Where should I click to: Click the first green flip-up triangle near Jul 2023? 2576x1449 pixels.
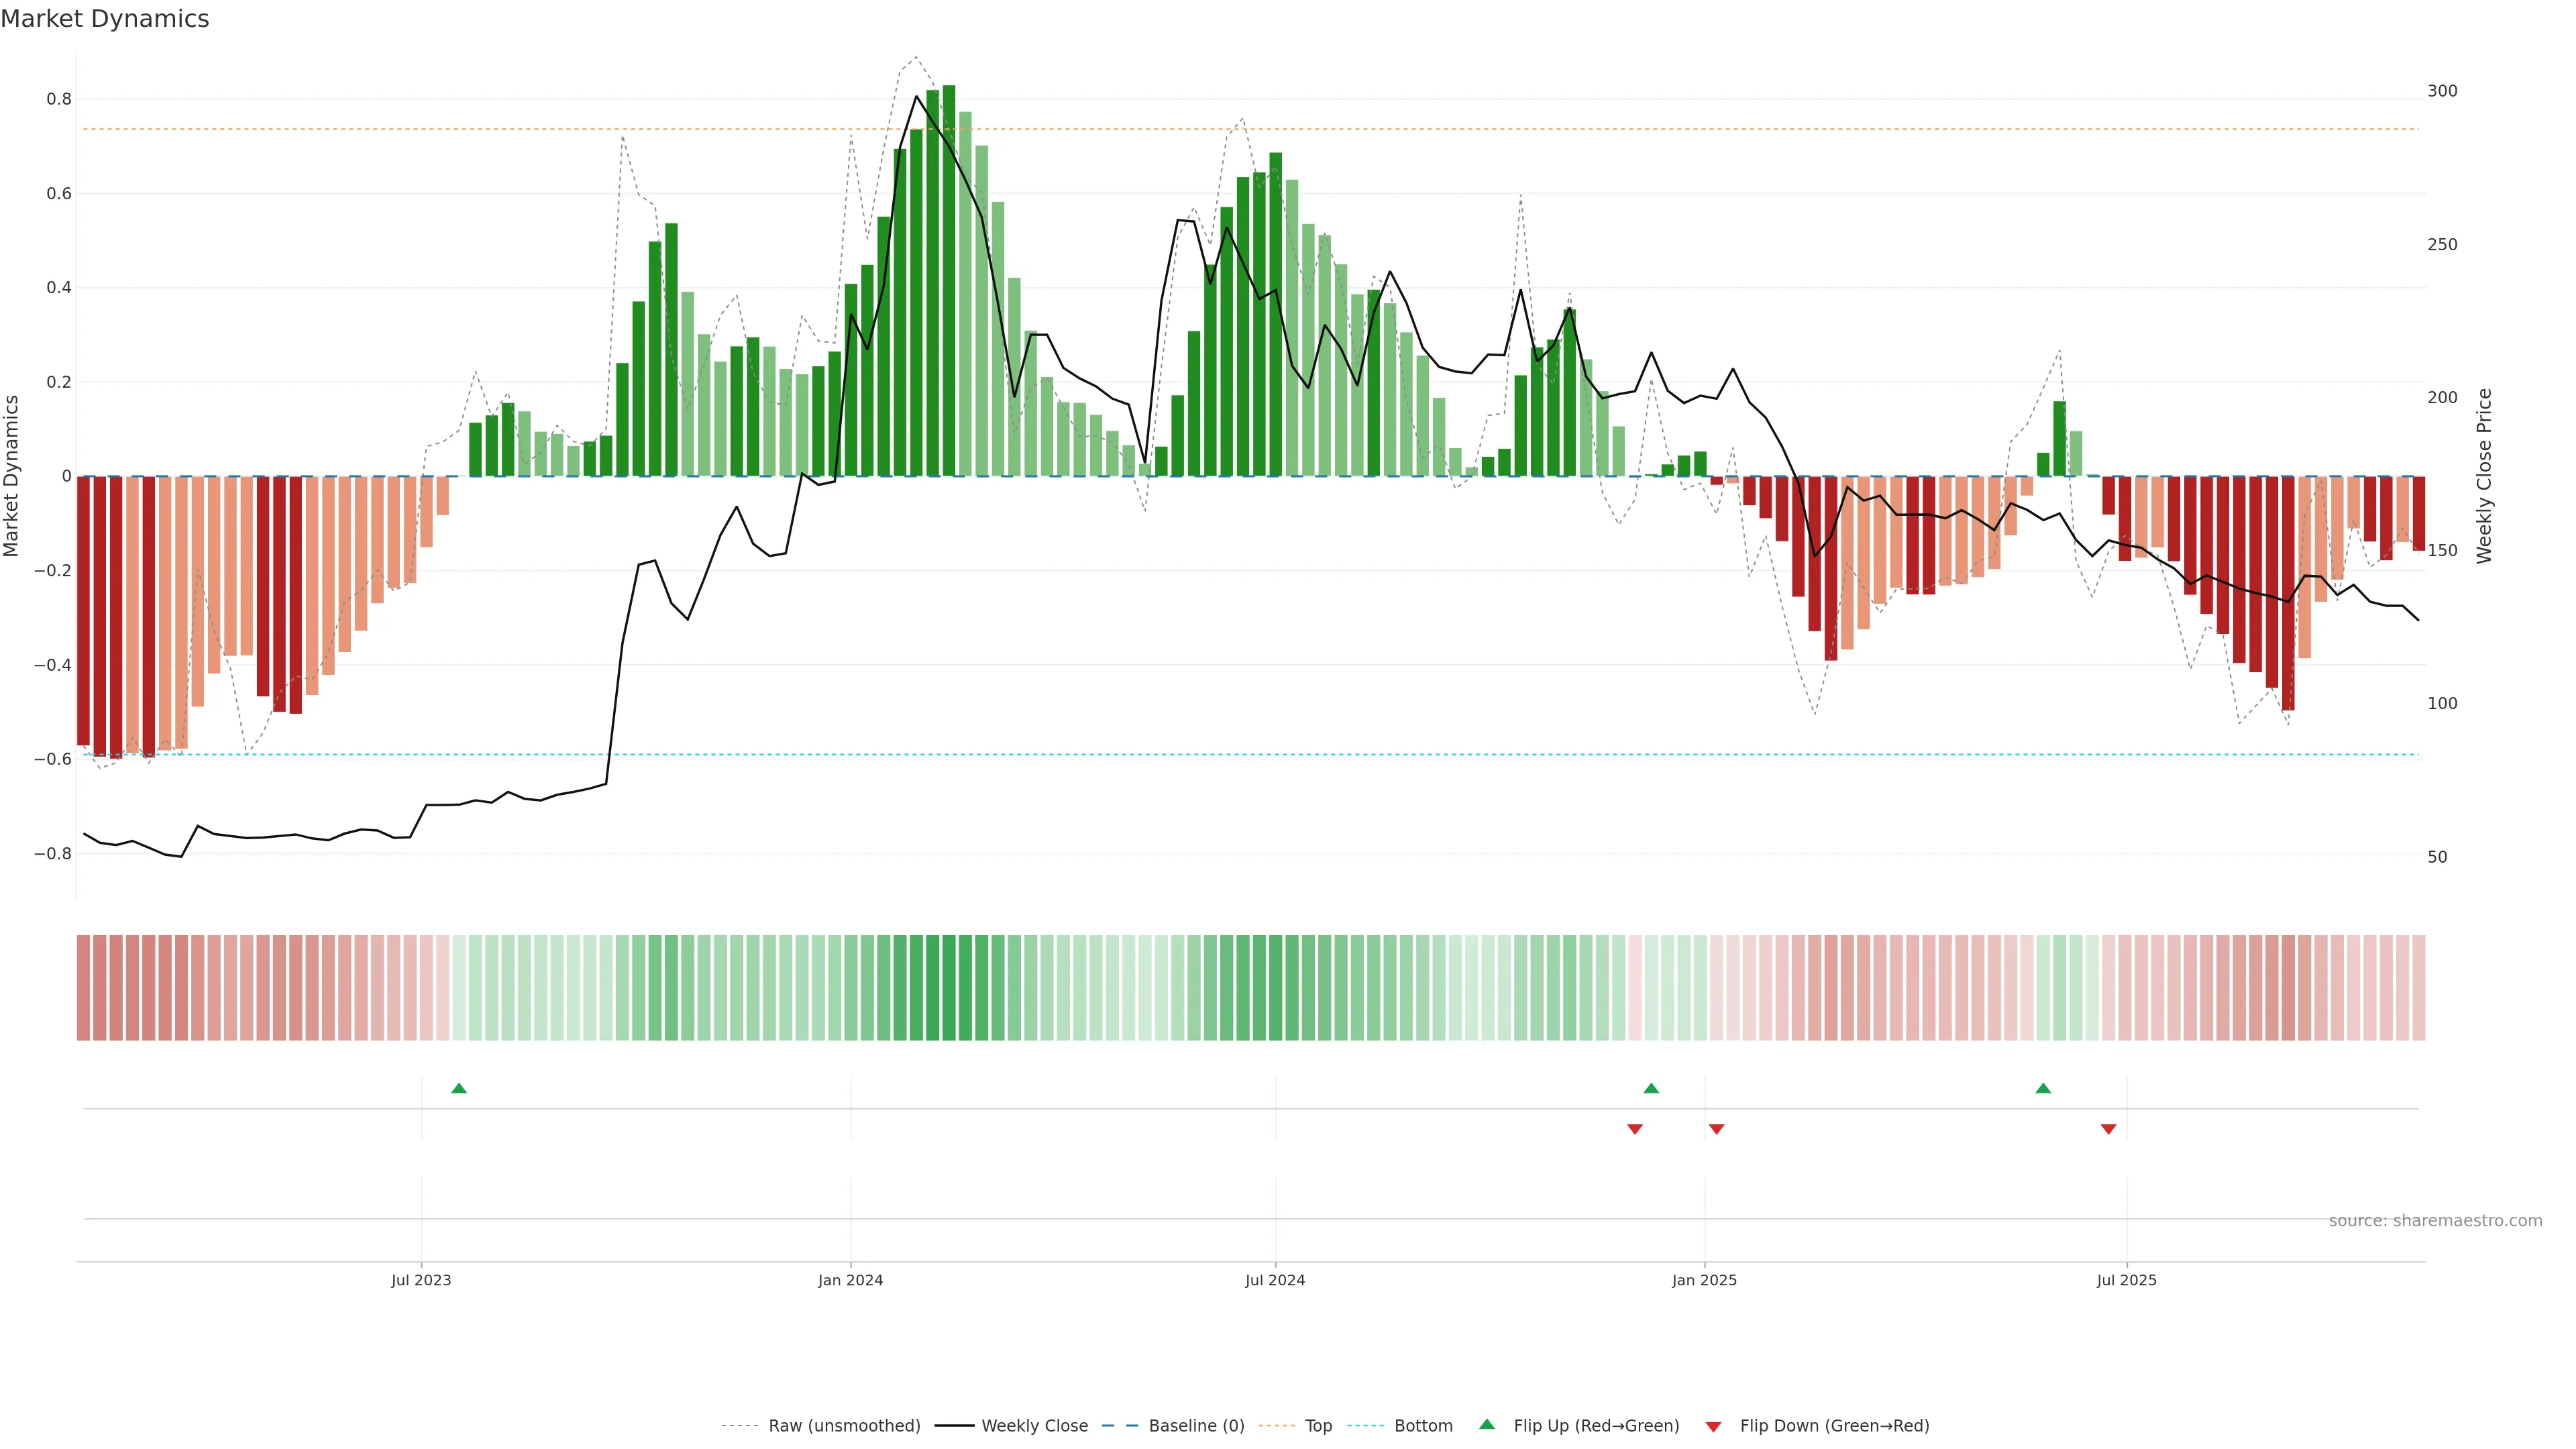[459, 1088]
